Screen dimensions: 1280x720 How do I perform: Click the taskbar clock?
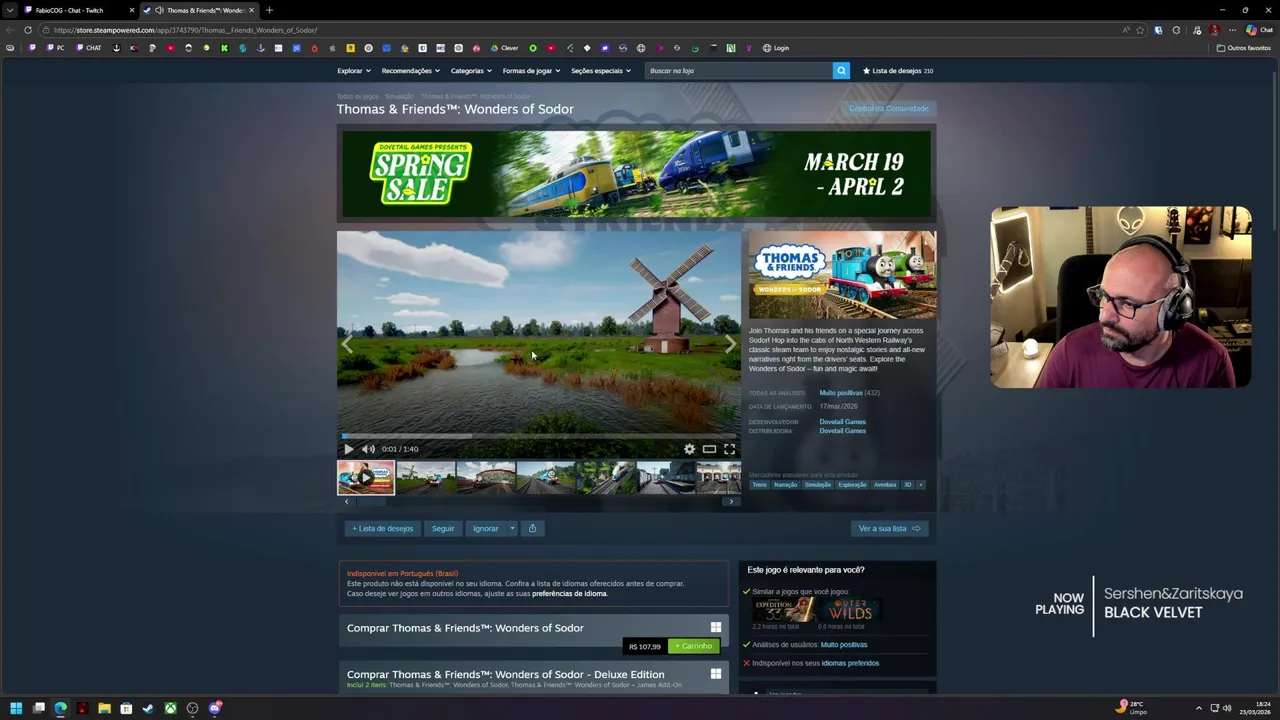point(1255,709)
